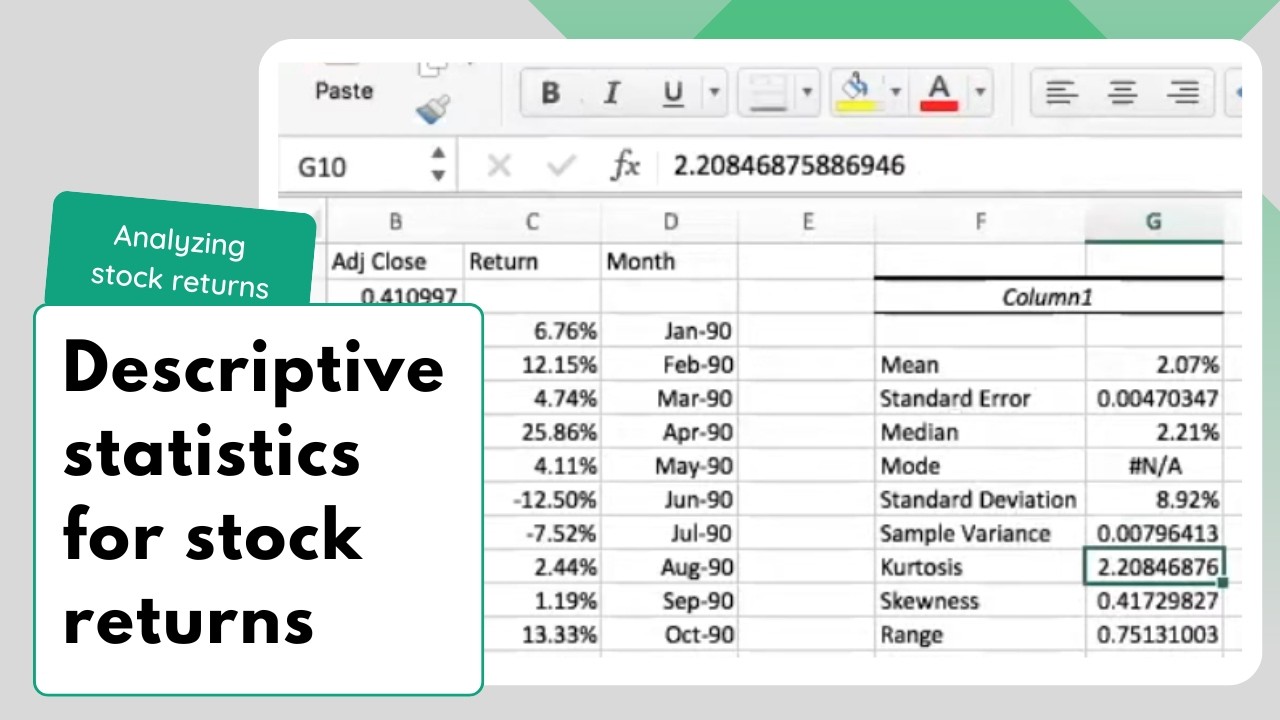This screenshot has height=720, width=1280.
Task: Click the Adj Close header cell
Action: coord(395,261)
